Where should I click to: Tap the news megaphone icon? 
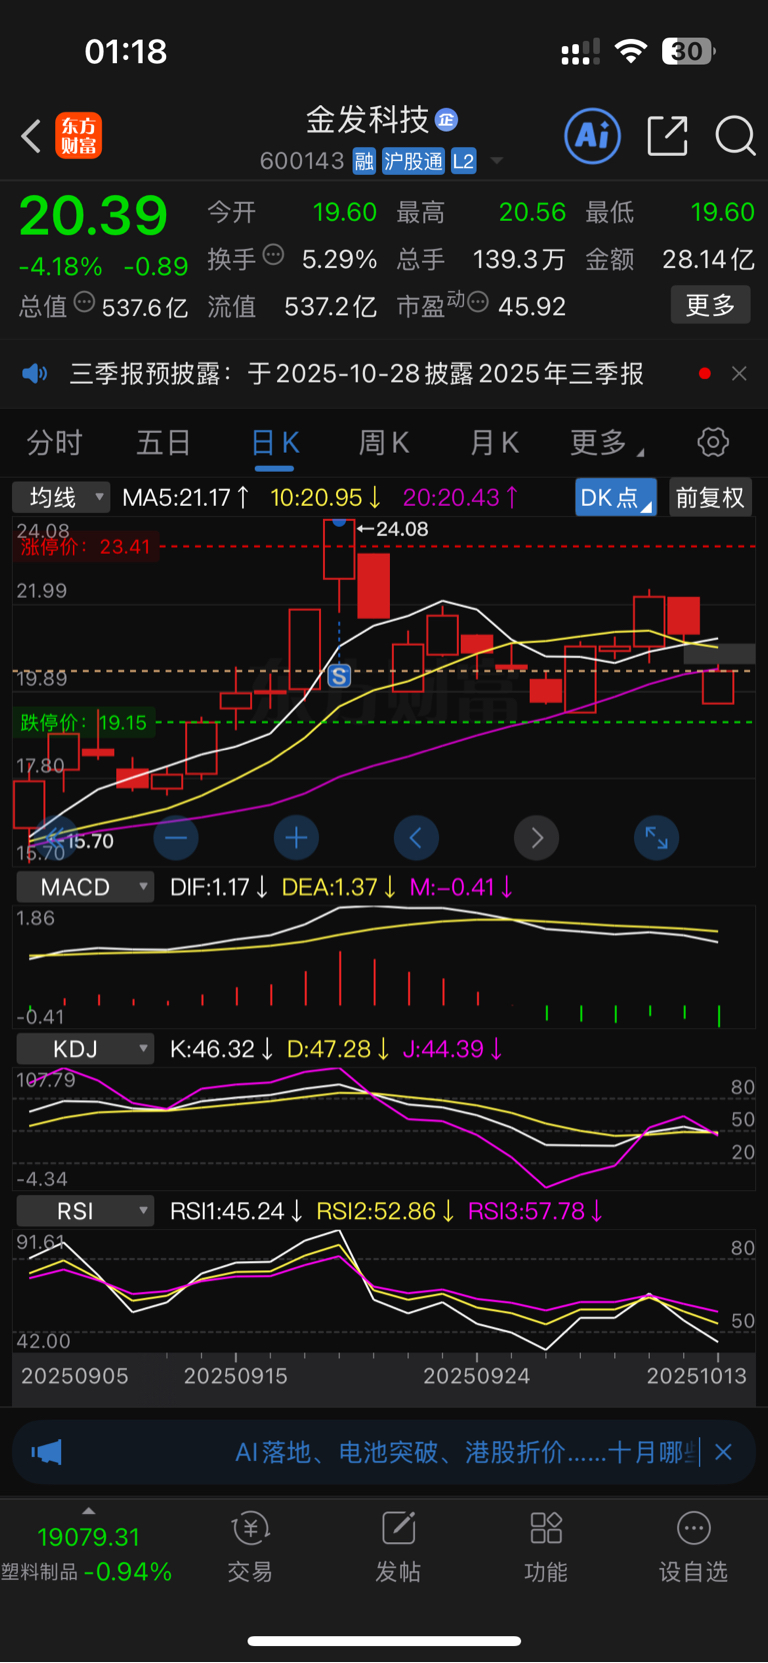point(47,1452)
